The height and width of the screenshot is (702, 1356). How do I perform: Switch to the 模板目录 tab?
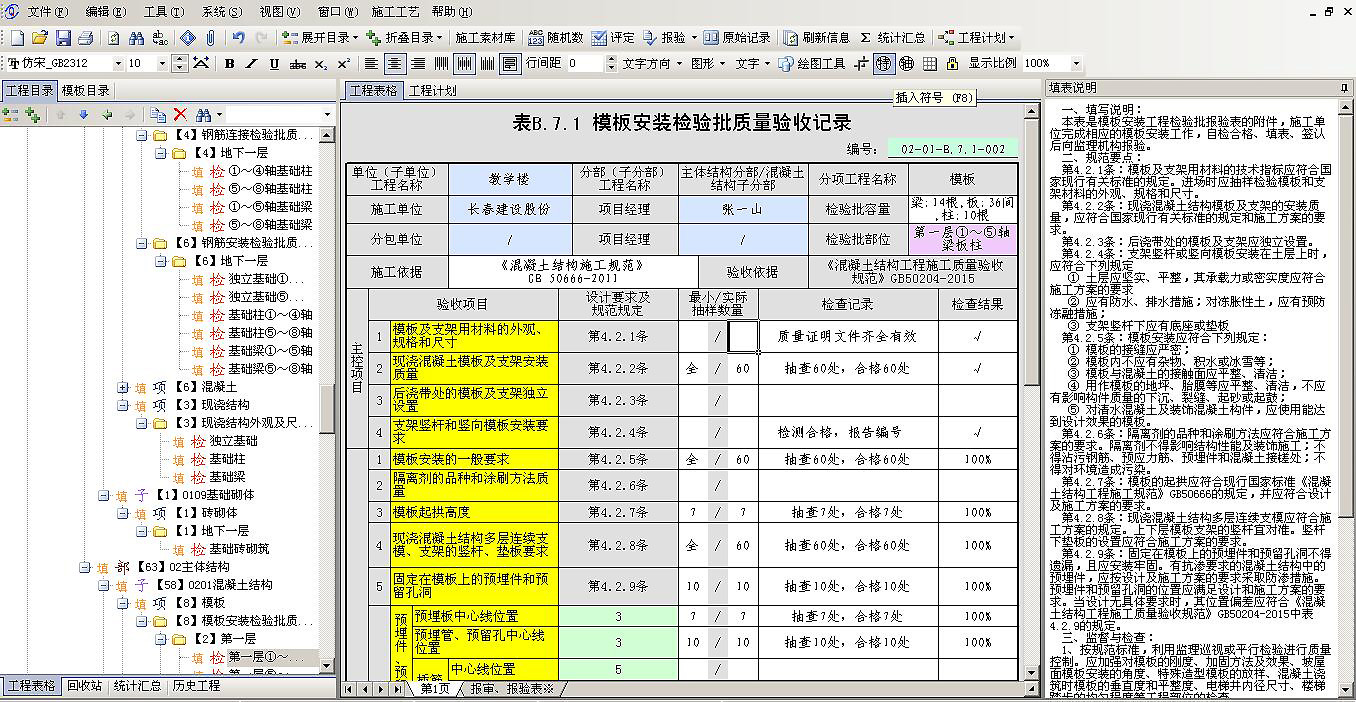pyautogui.click(x=86, y=91)
